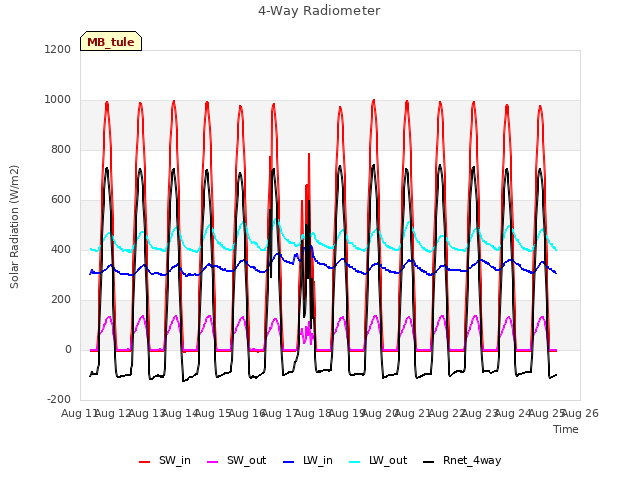Click the 200 y-axis tick label

61,300
